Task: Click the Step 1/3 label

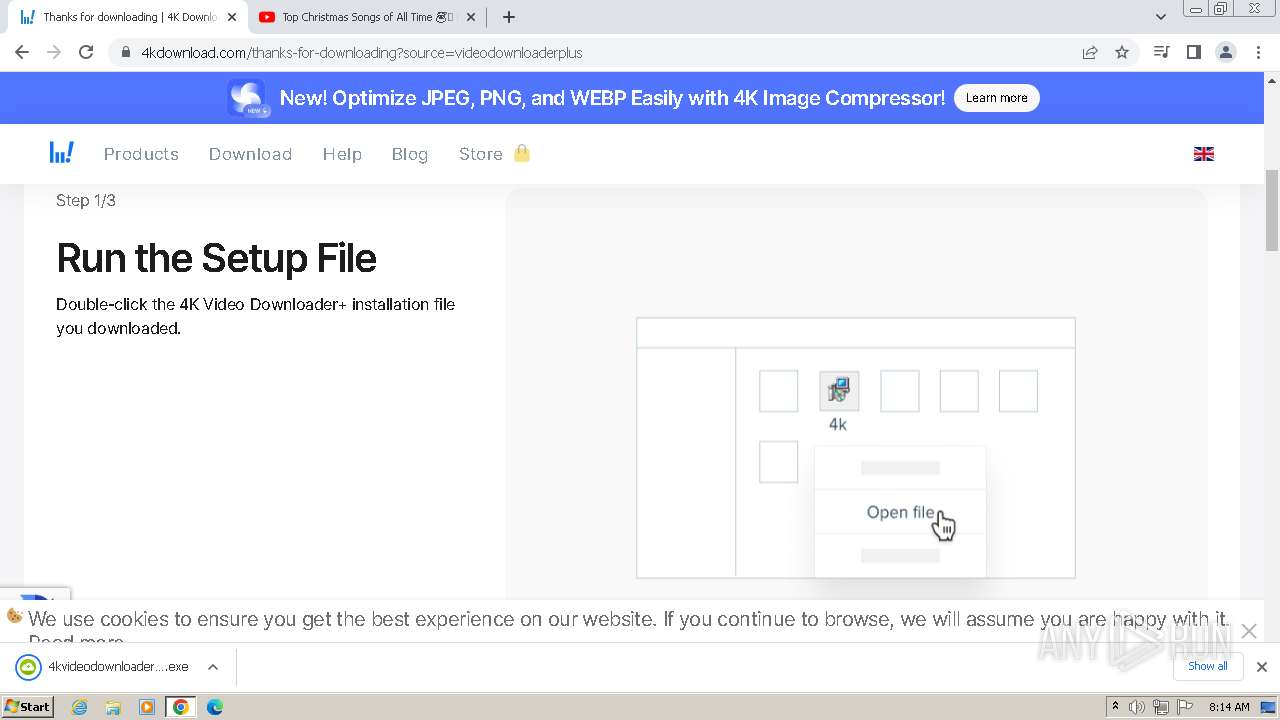Action: [x=86, y=200]
